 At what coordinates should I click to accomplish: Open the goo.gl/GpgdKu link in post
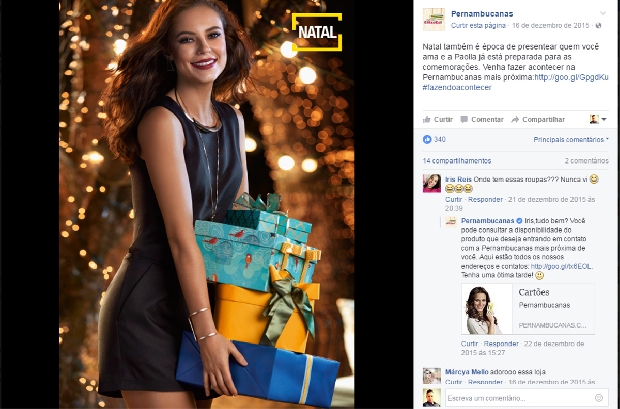point(571,77)
